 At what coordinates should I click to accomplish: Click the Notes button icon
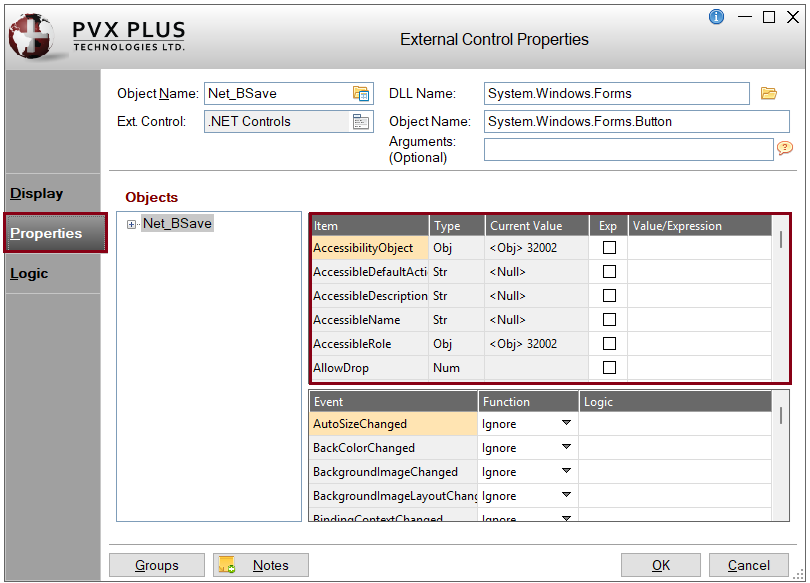click(226, 565)
